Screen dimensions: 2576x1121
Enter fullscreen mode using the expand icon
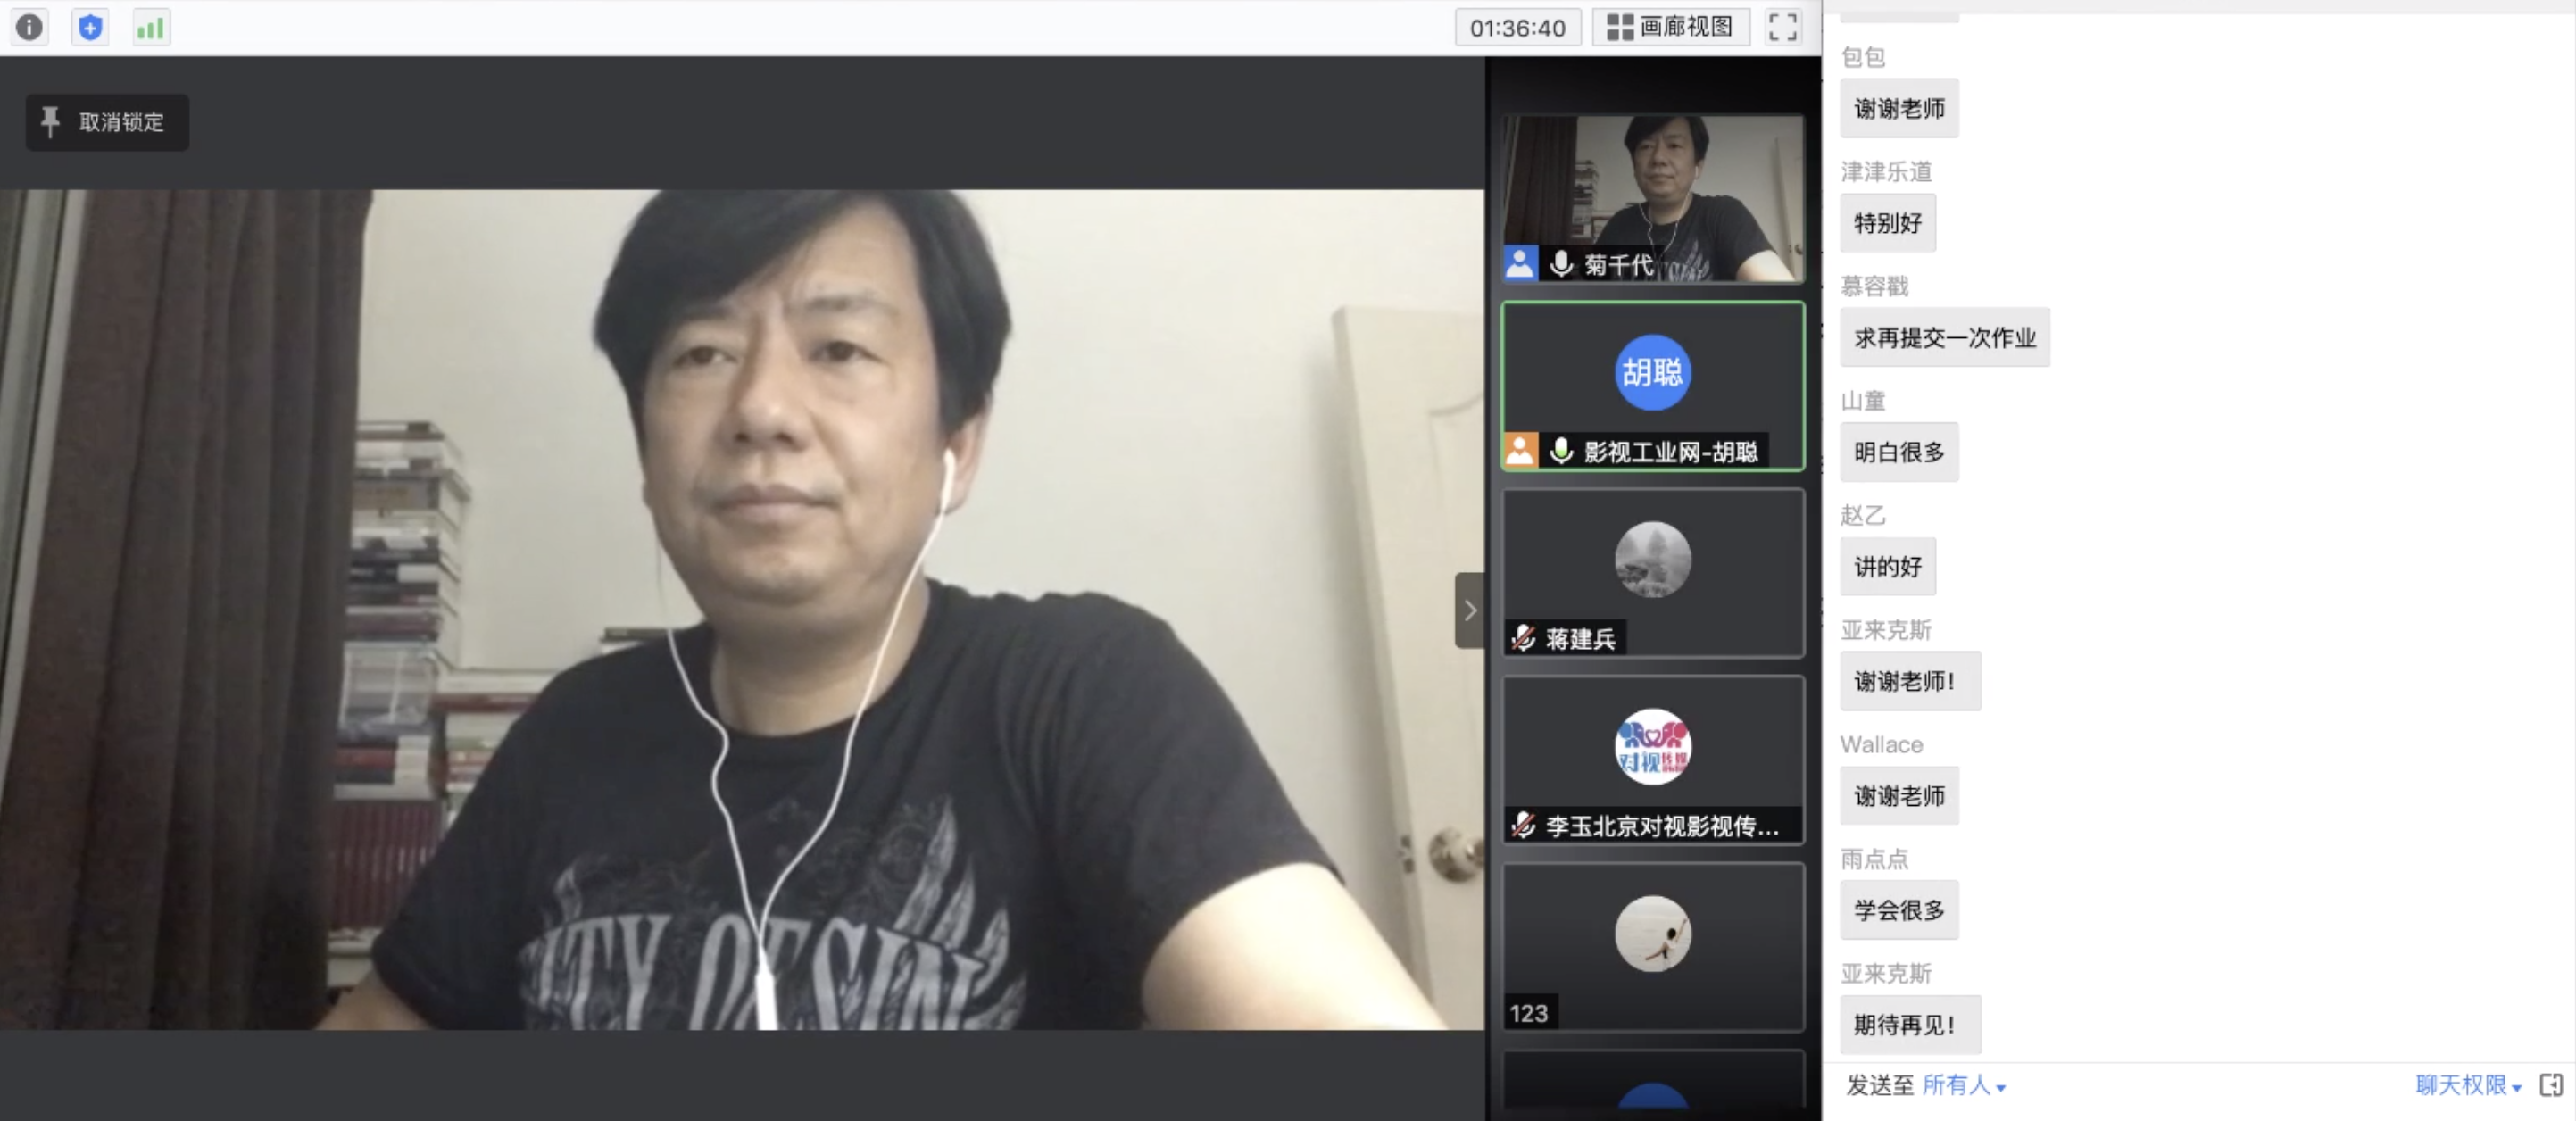[1782, 27]
